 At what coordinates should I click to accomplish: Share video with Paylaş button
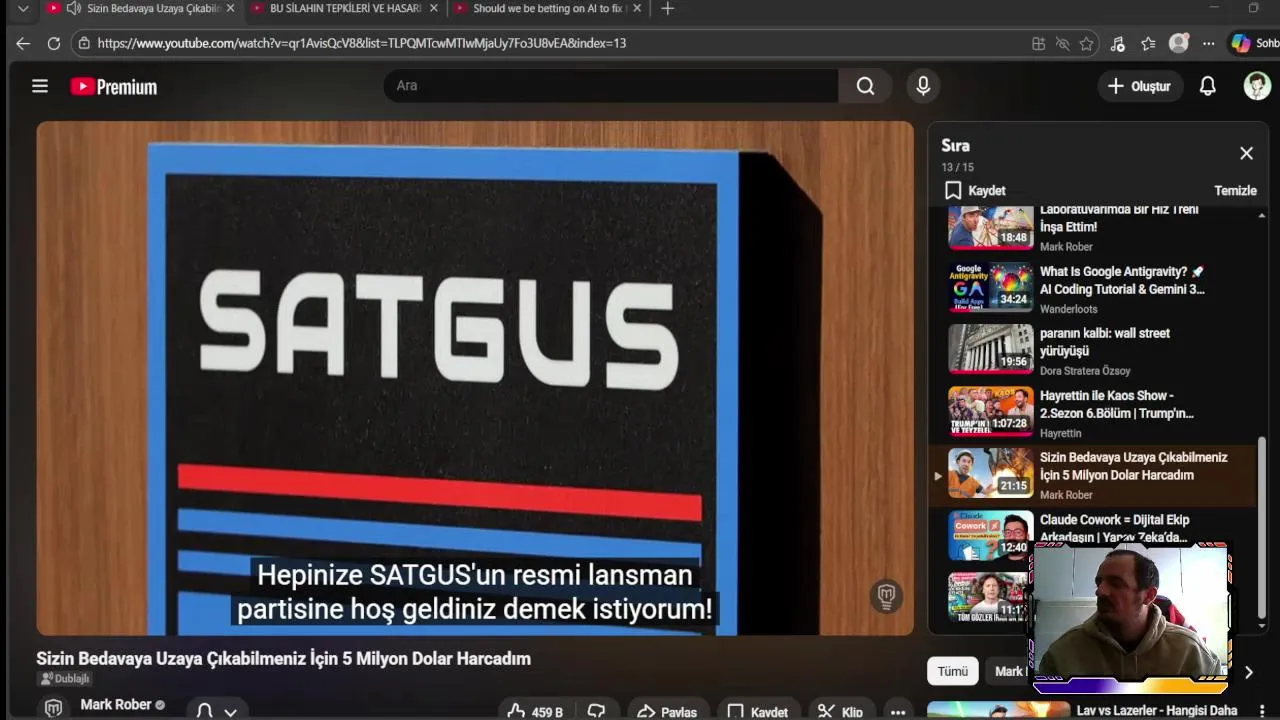pos(667,712)
